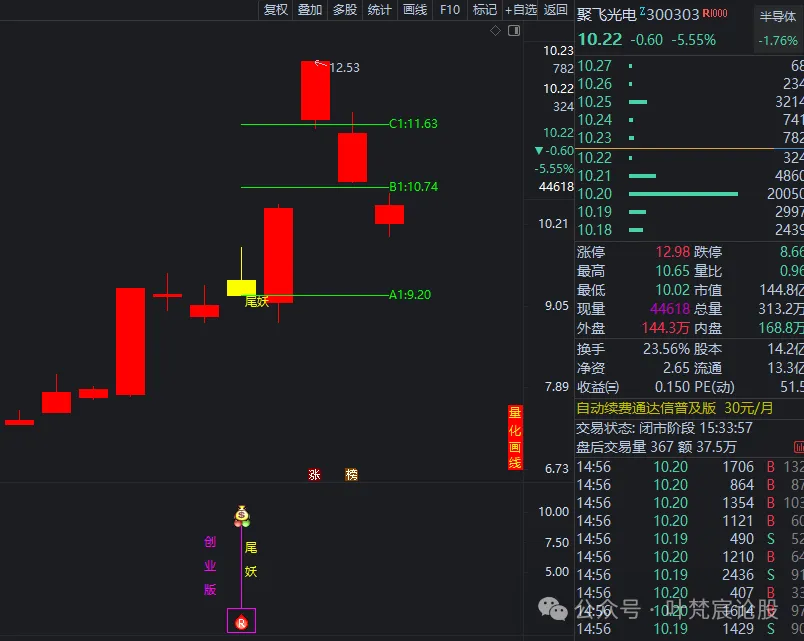Toggle 叠加 overlay mode
This screenshot has width=804, height=641.
coord(310,10)
